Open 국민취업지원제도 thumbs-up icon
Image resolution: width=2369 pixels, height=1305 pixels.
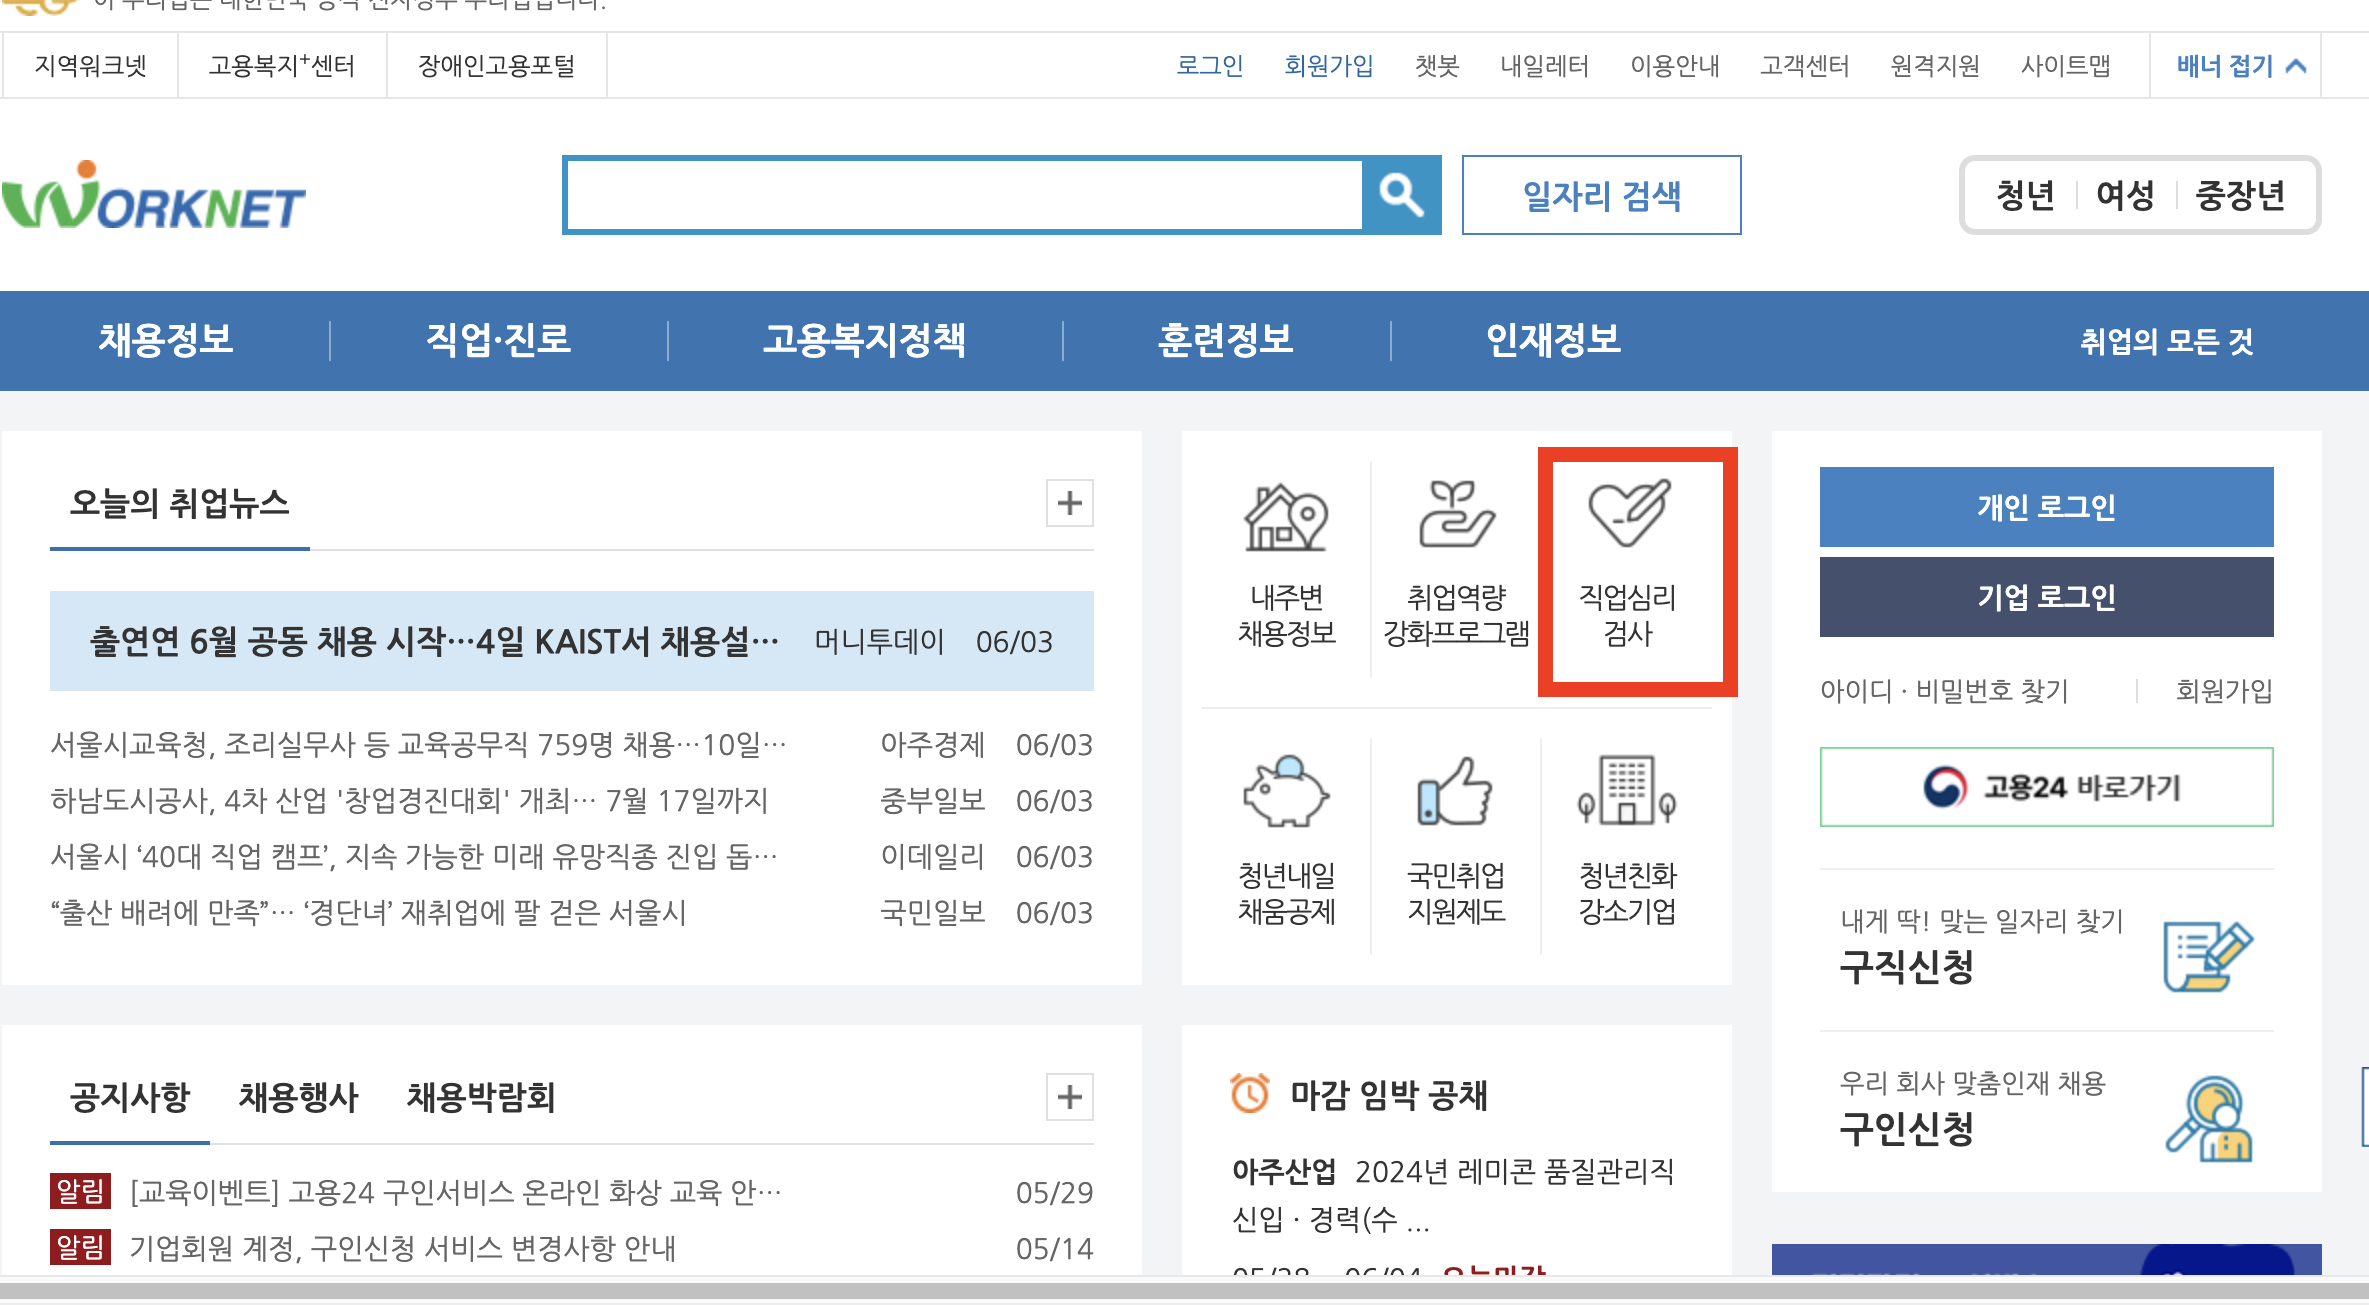[1456, 792]
